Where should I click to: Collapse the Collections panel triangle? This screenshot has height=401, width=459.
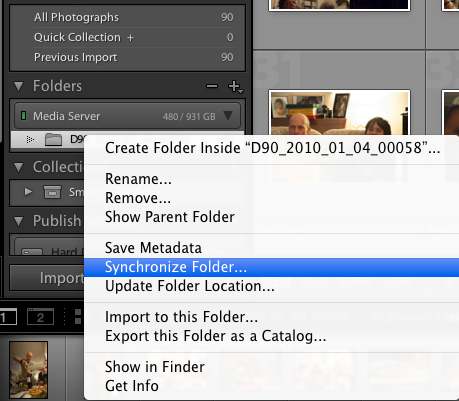pyautogui.click(x=19, y=167)
